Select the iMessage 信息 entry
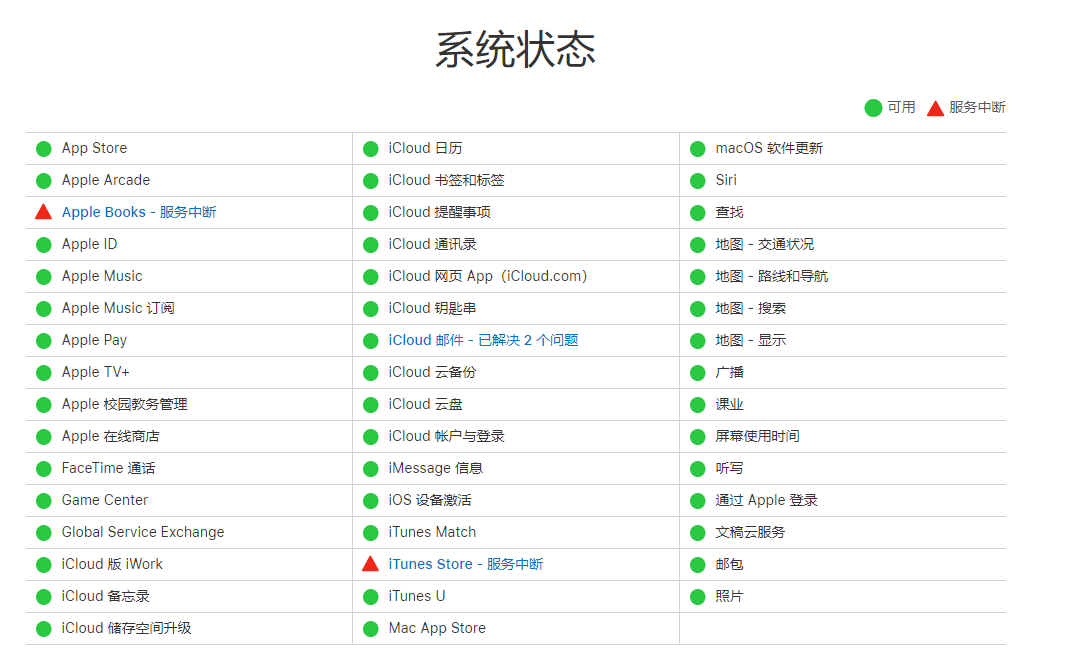1086x662 pixels. click(442, 468)
